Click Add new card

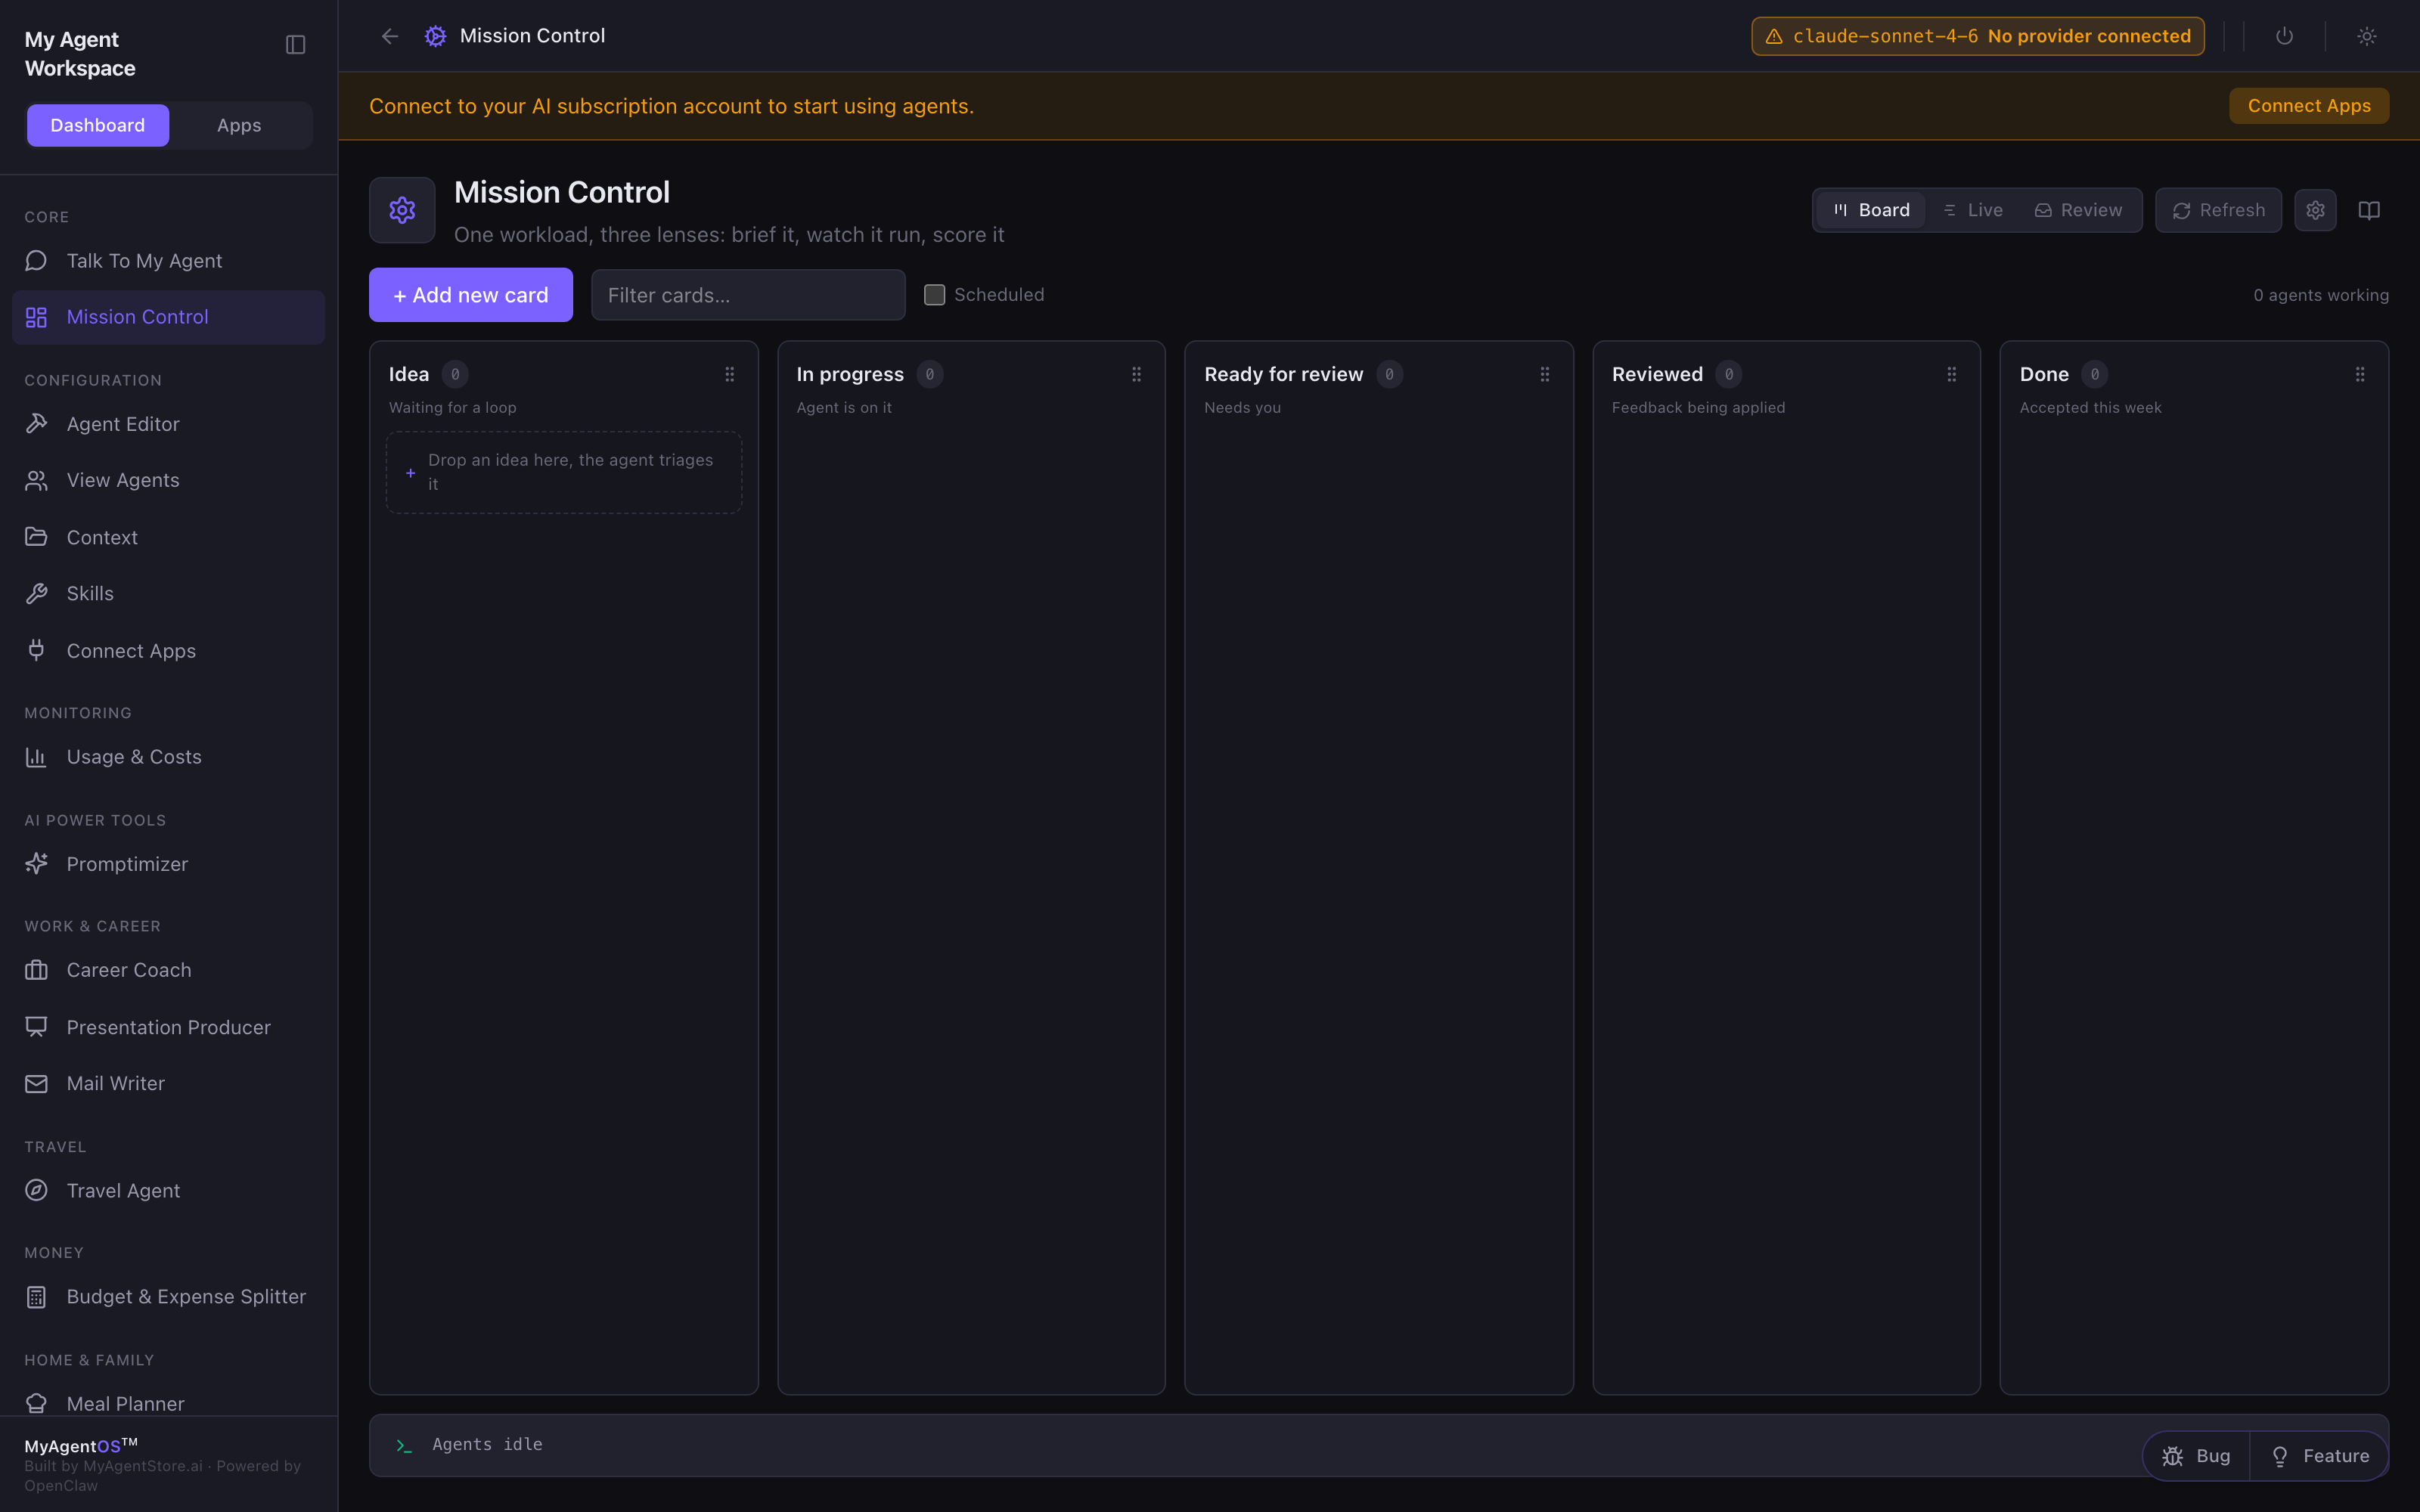471,295
